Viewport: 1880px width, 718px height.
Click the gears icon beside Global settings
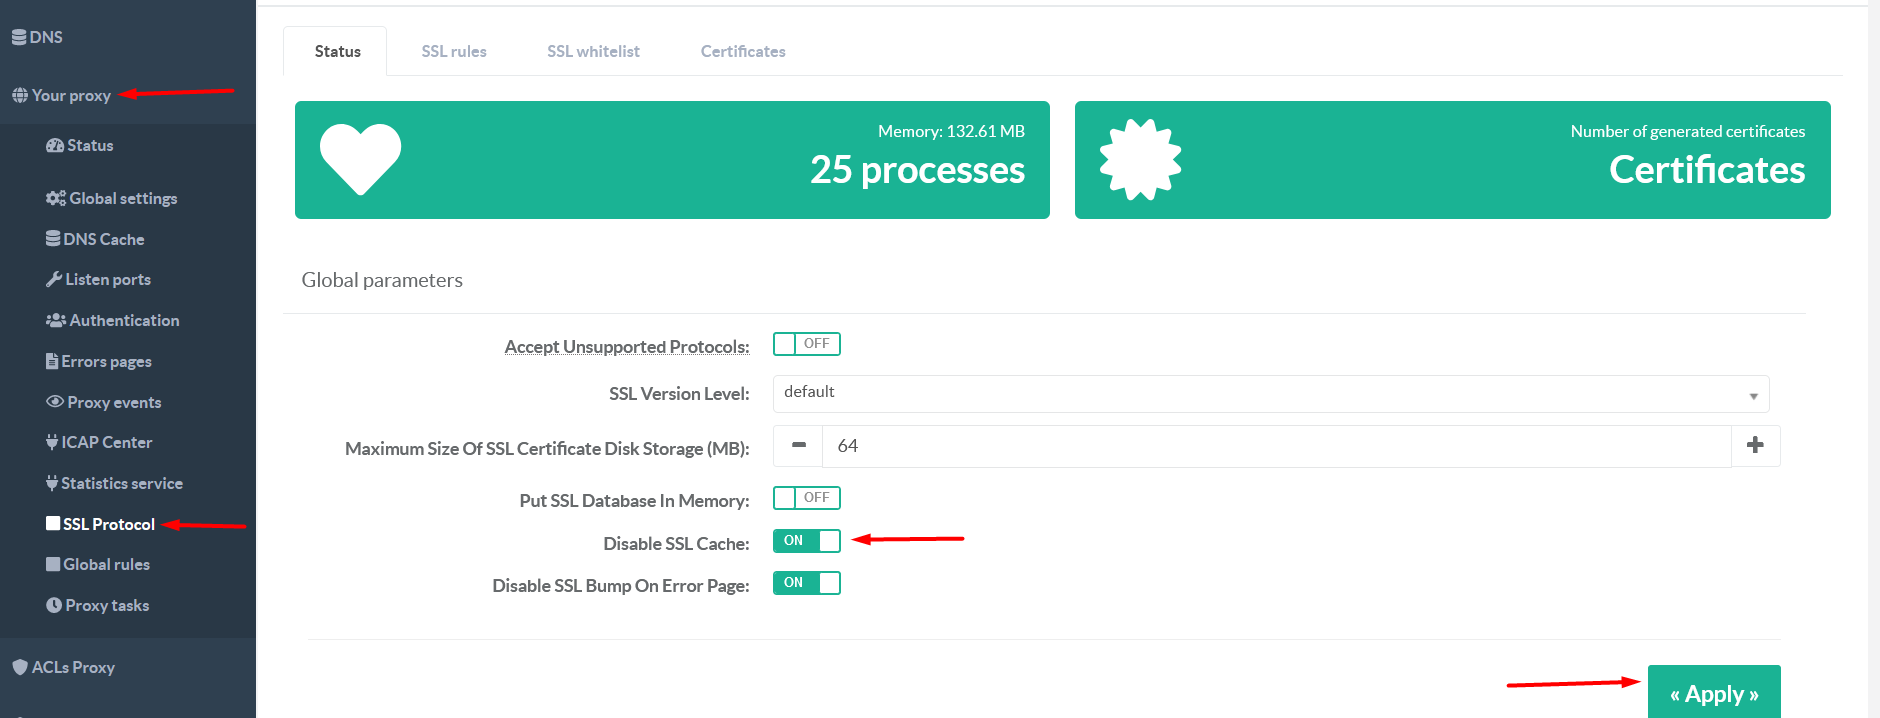[55, 198]
